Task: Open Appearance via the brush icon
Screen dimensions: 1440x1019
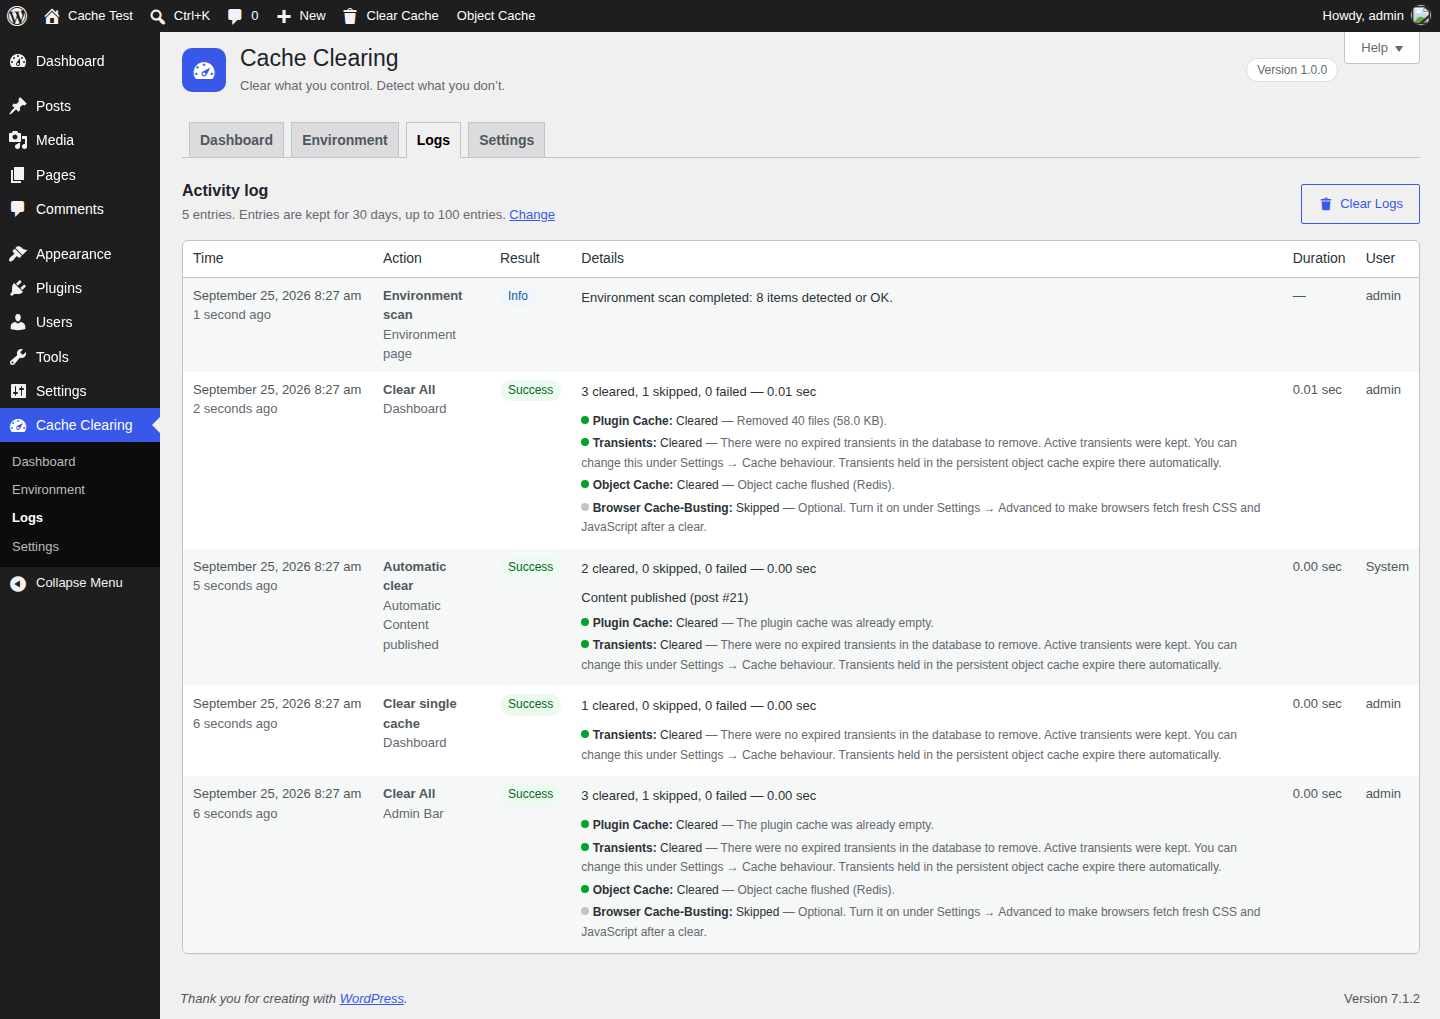Action: click(x=18, y=254)
